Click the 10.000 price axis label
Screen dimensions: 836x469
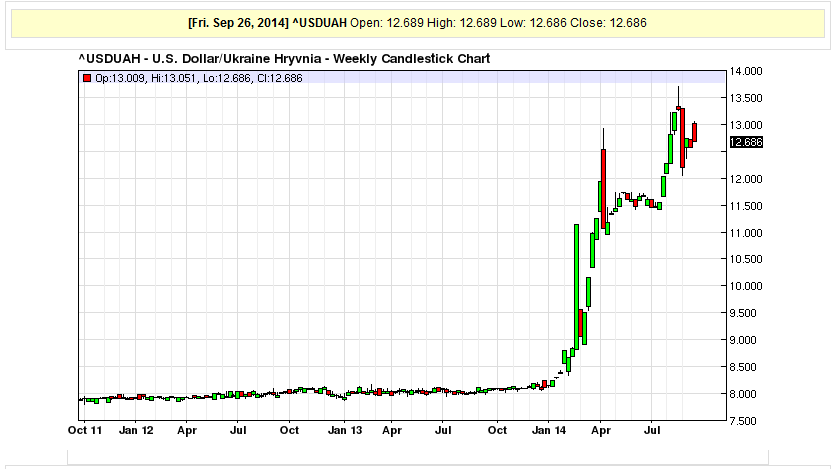pos(746,286)
